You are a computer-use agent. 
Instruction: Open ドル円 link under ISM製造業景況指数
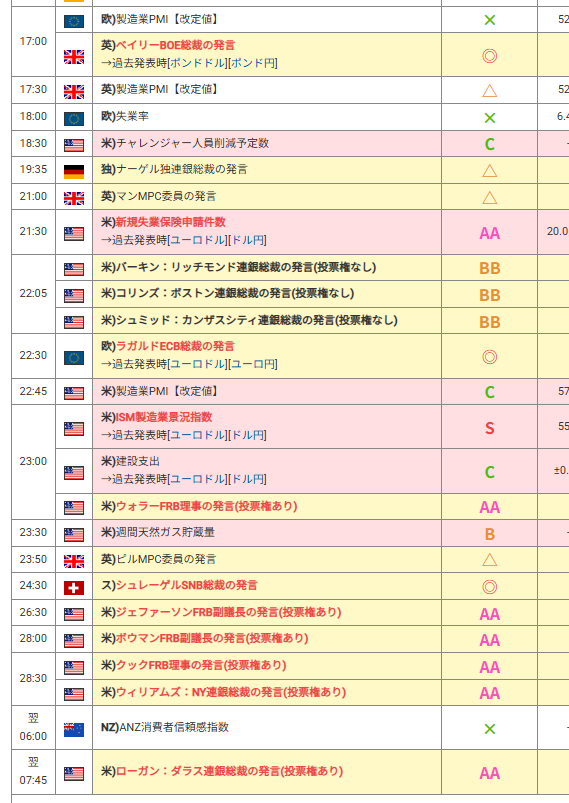[x=248, y=435]
